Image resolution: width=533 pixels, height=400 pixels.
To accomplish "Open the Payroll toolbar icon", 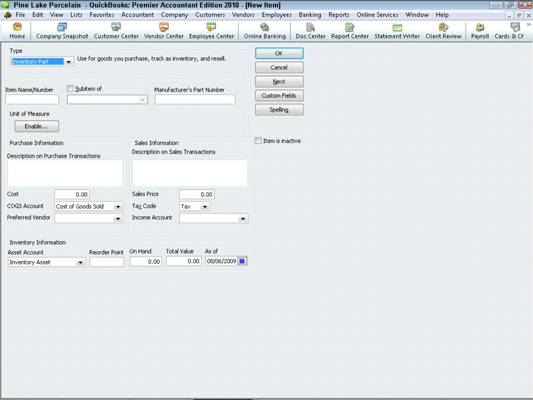I will click(x=480, y=31).
